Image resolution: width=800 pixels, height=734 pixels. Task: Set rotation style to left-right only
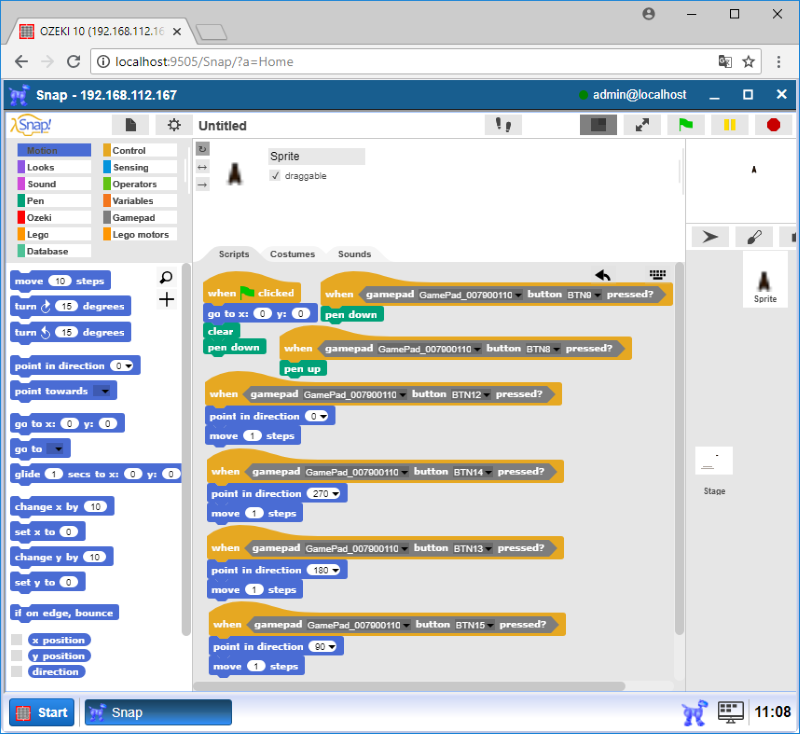coord(203,167)
